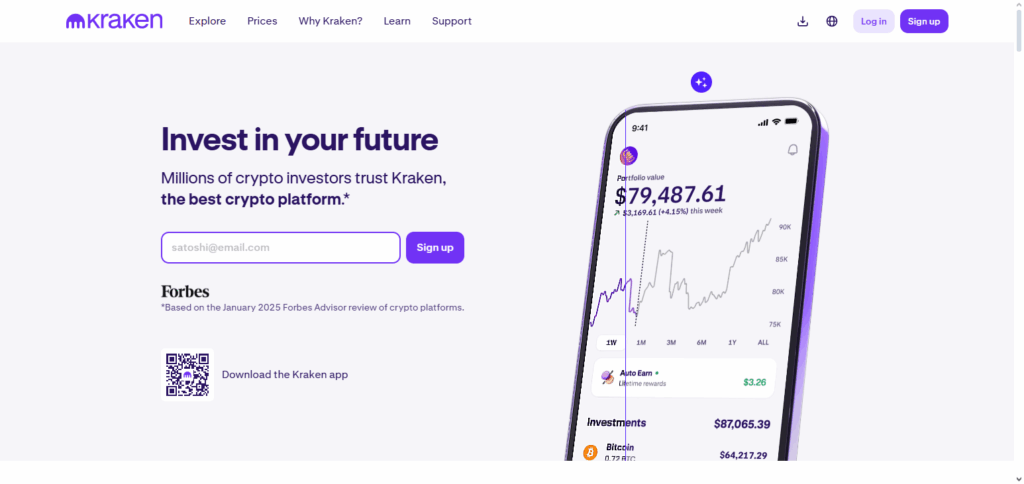Expand the Explore menu

point(207,21)
